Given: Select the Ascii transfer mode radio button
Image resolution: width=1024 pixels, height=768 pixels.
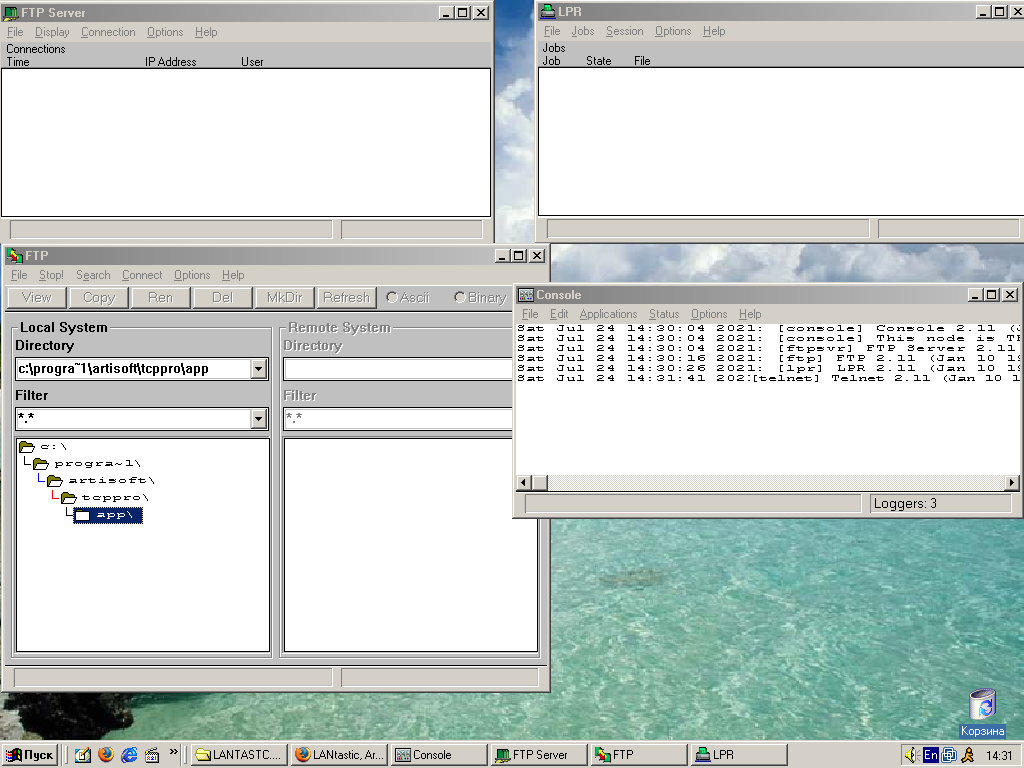Looking at the screenshot, I should point(392,297).
